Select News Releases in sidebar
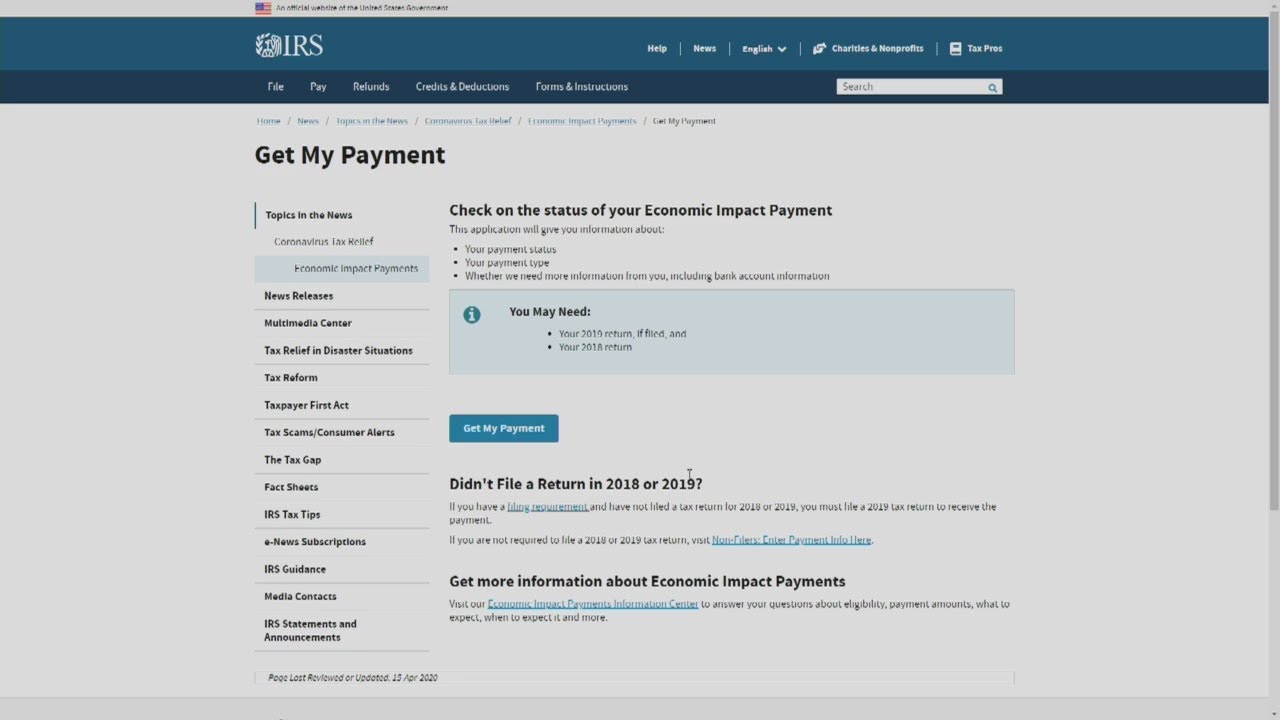 coord(299,296)
